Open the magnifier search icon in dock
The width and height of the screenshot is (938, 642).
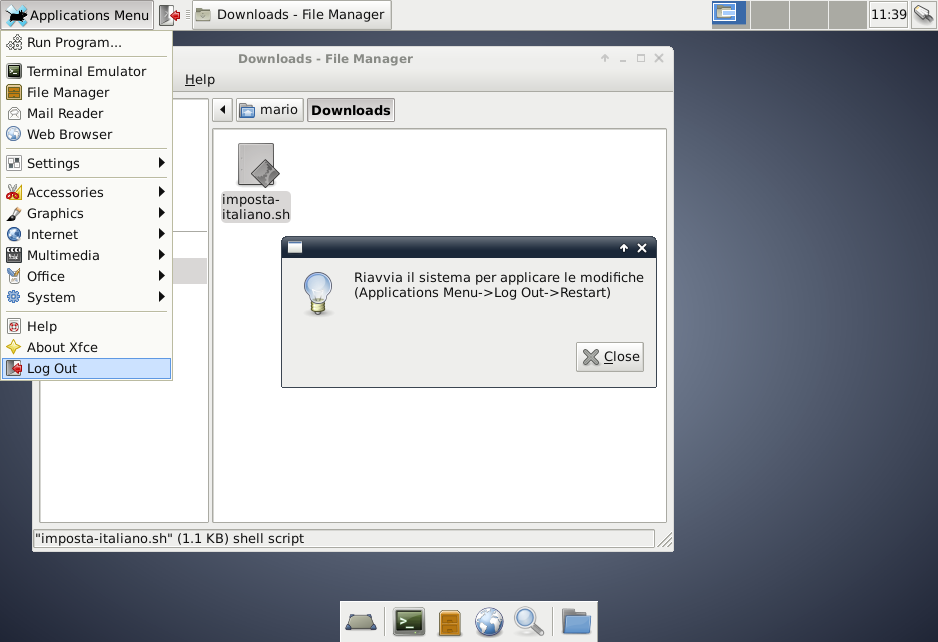pos(529,622)
